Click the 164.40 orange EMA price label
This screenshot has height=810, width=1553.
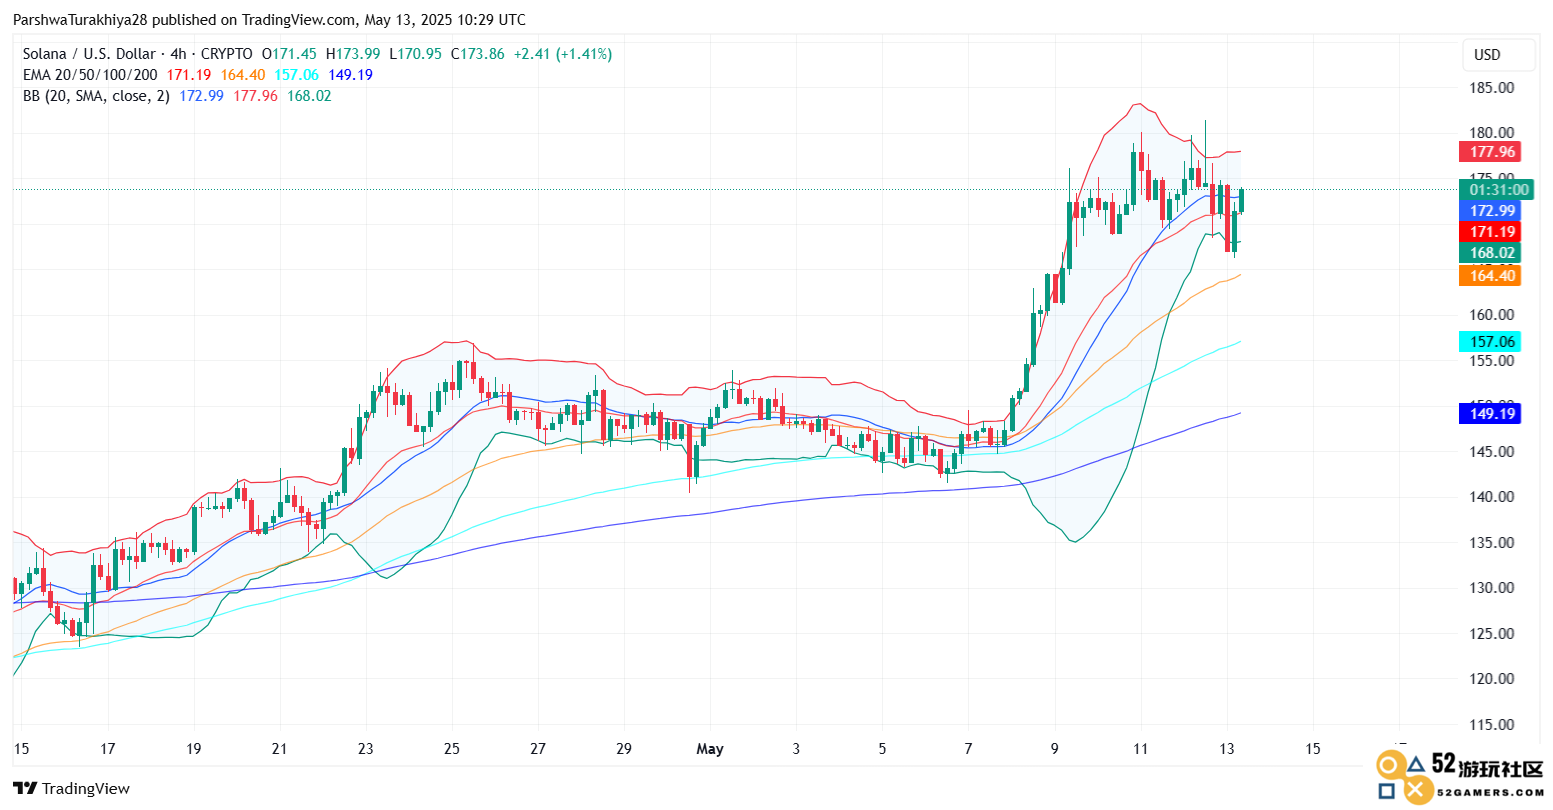(x=1489, y=275)
